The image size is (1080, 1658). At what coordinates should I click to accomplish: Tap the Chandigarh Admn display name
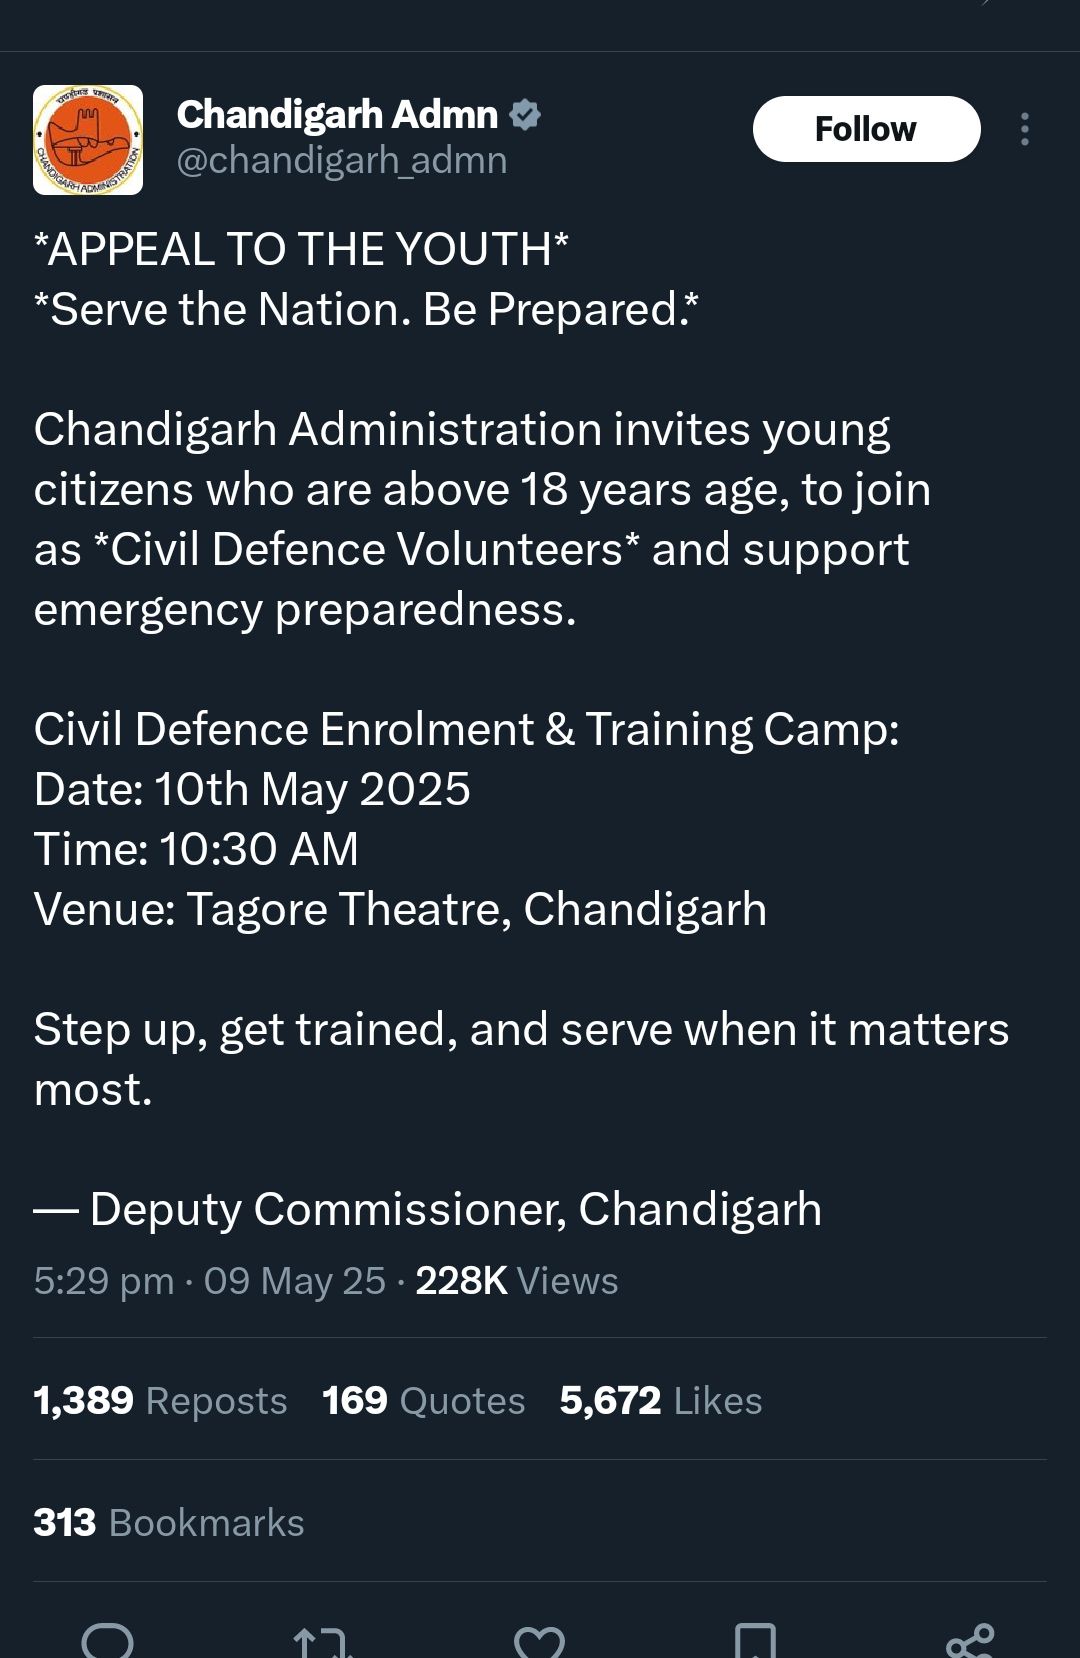tap(337, 115)
